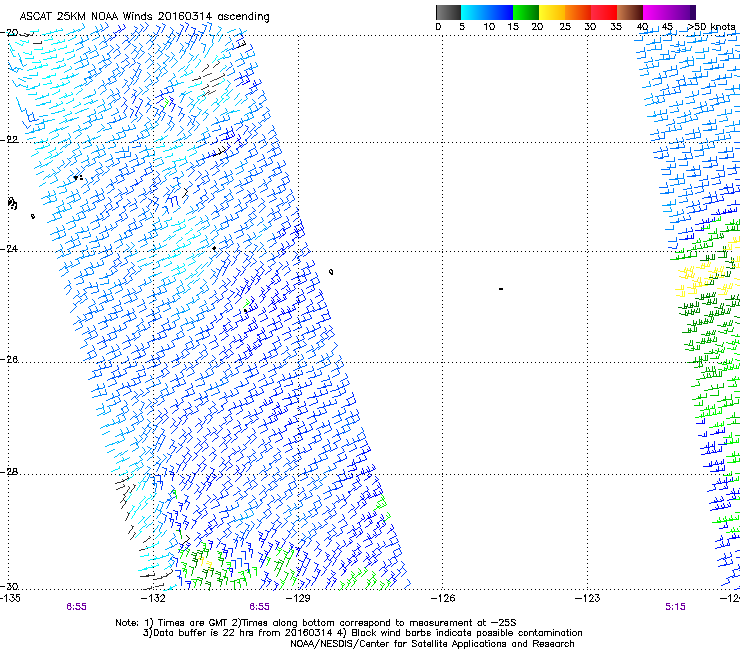
Task: Click the green 15-20 knots color segment
Action: tap(526, 12)
